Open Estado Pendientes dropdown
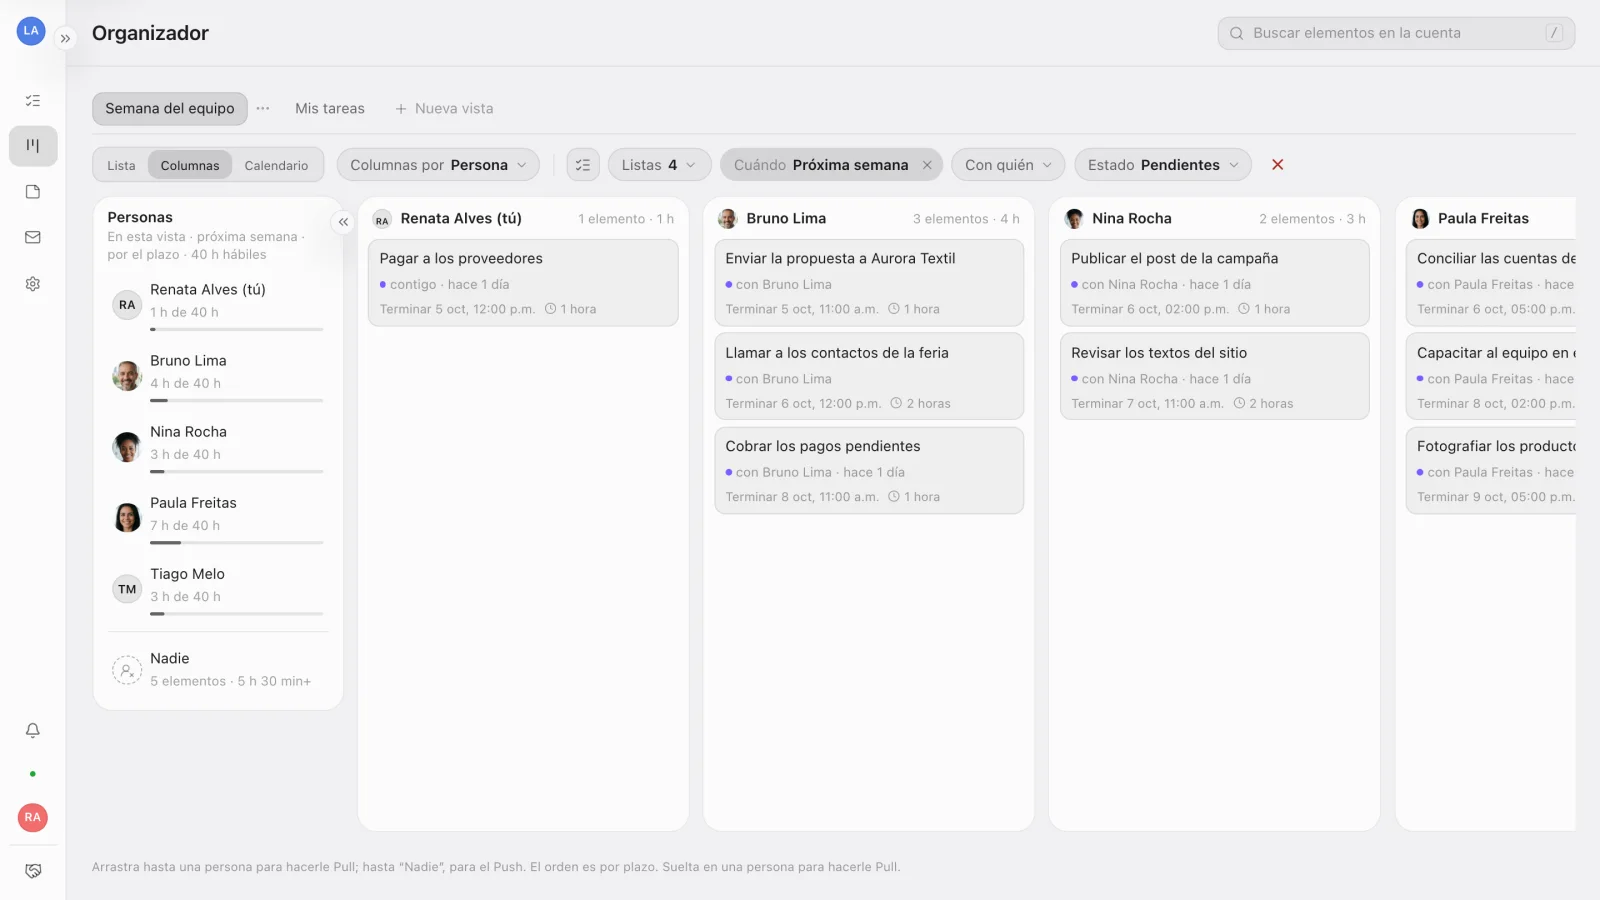 click(x=1163, y=165)
